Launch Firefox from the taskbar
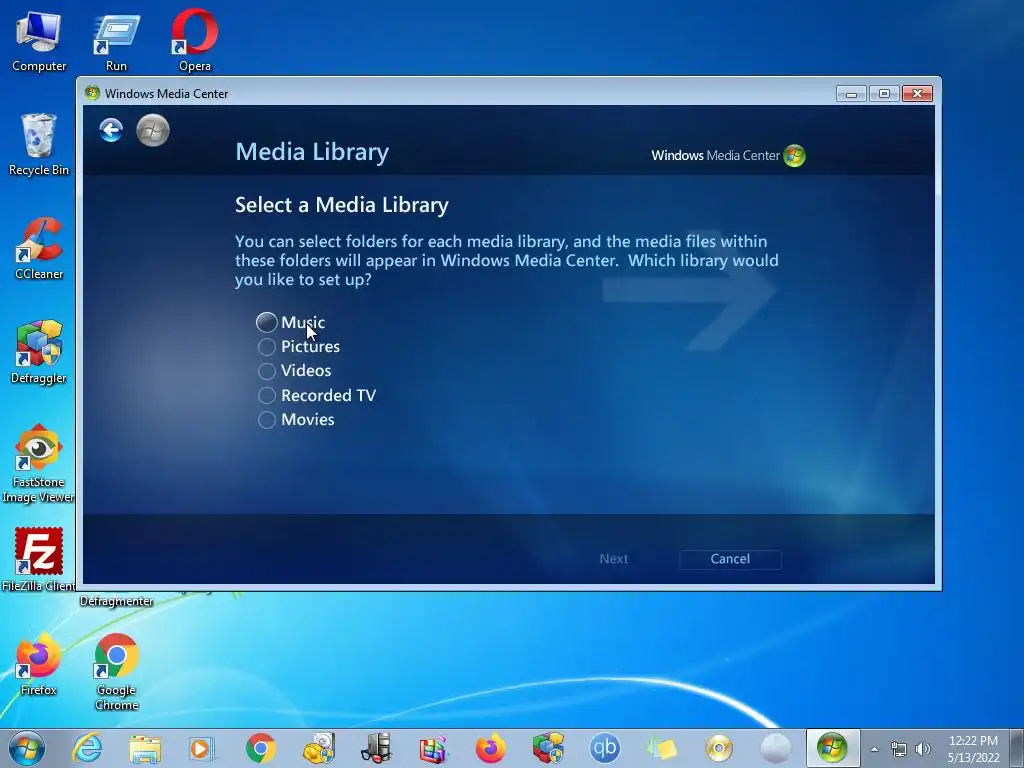Viewport: 1024px width, 768px height. 490,748
